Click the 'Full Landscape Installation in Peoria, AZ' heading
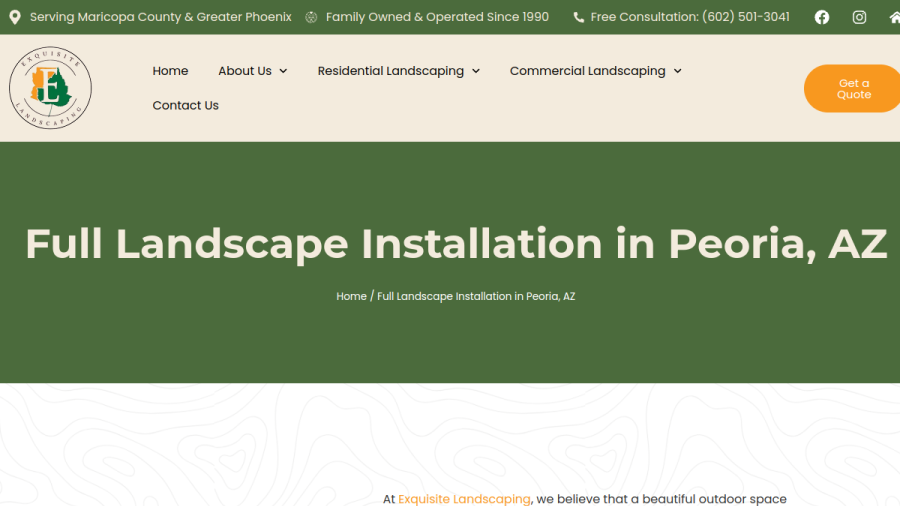 (456, 244)
